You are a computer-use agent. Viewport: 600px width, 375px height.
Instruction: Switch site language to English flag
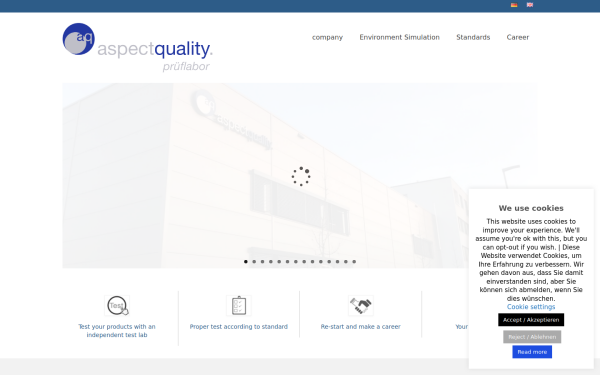tap(530, 5)
